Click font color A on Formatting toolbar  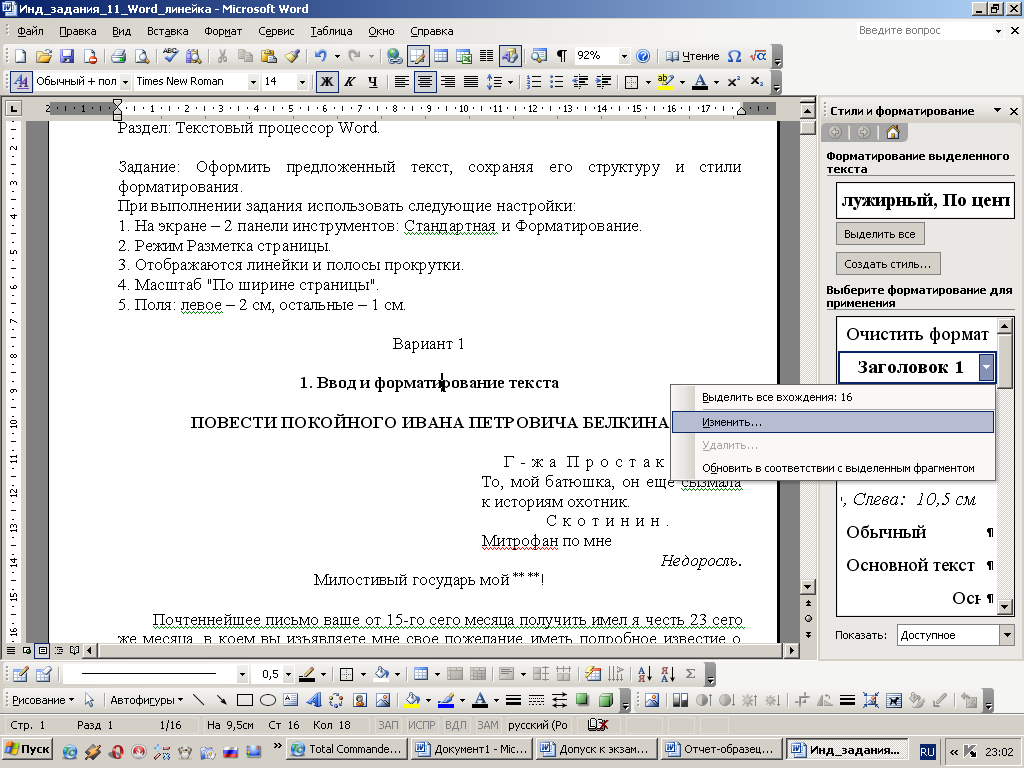[700, 82]
